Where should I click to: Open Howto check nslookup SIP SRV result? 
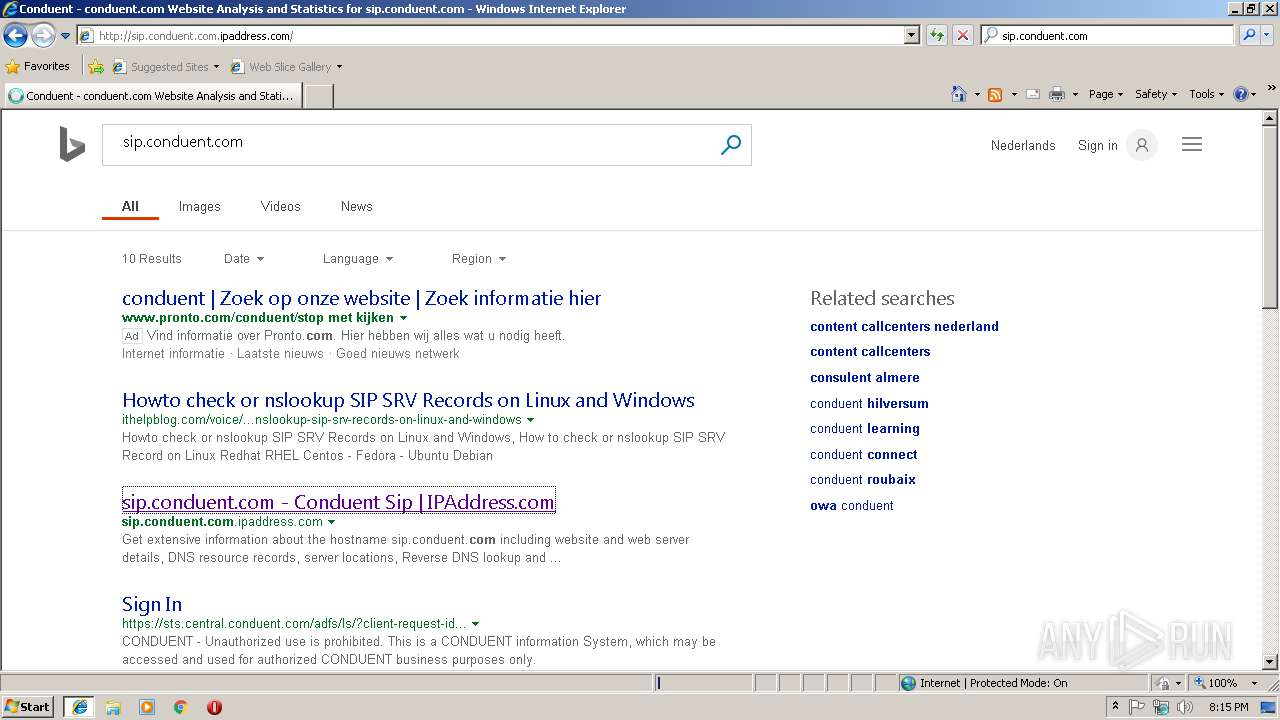(x=408, y=400)
